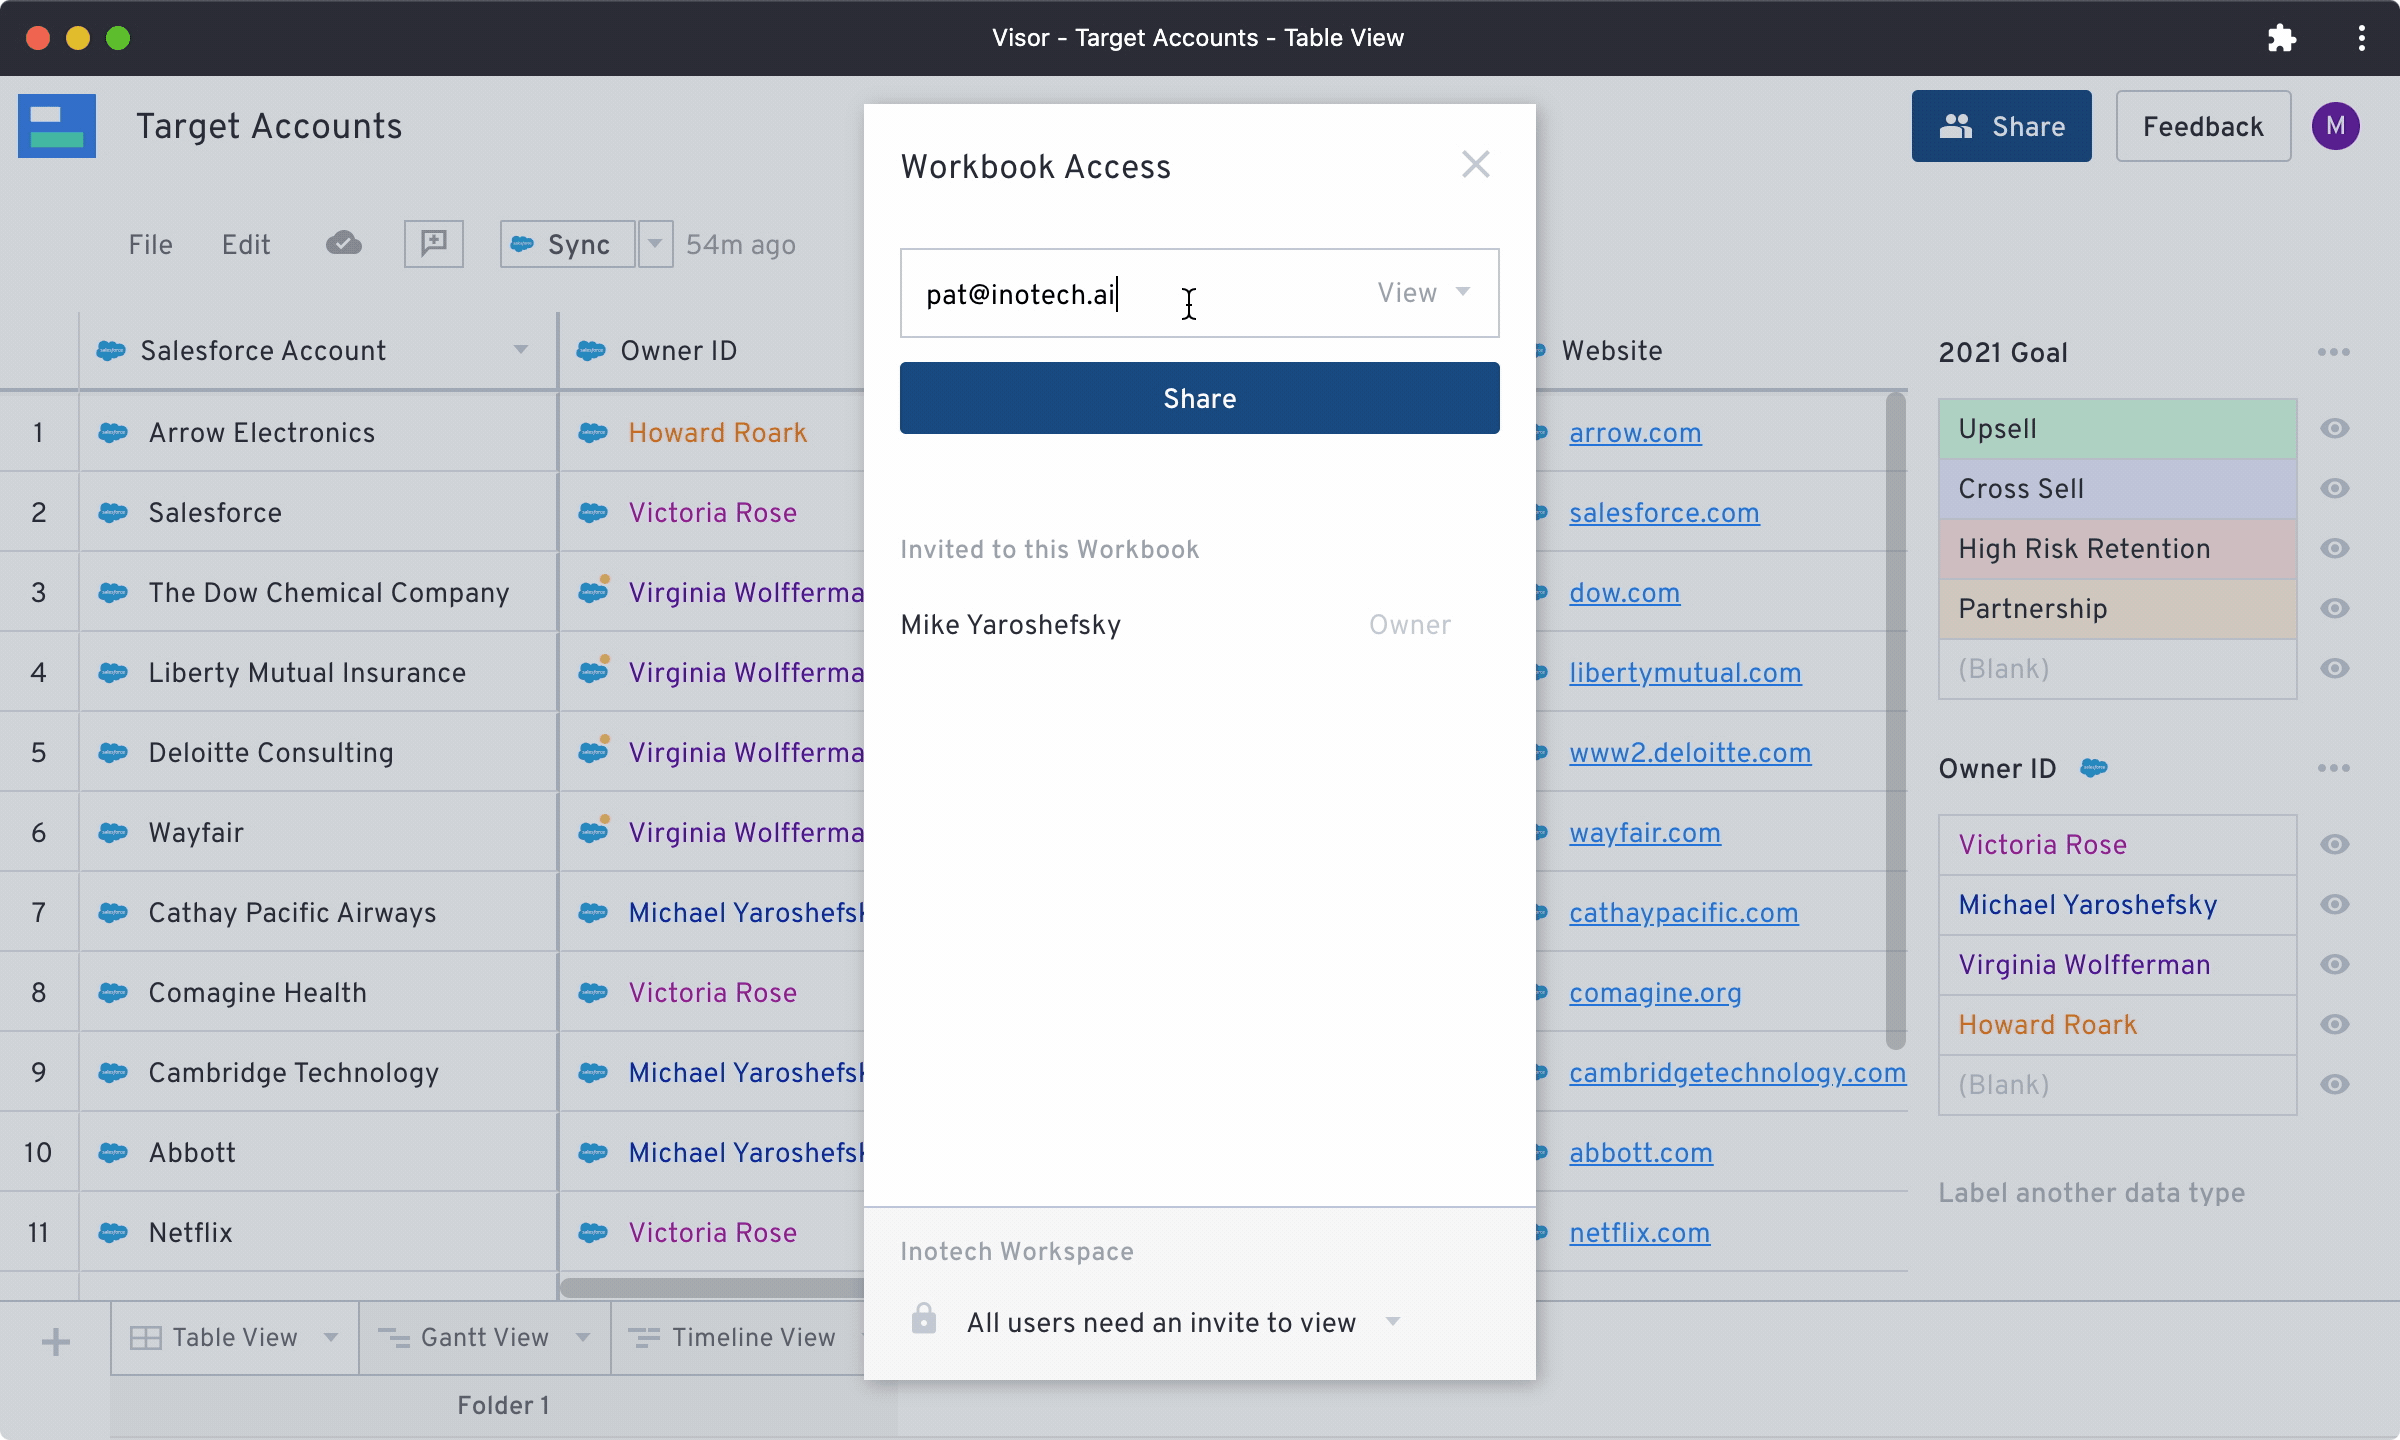Click the comment icon in the toolbar
Viewport: 2400px width, 1440px height.
(x=433, y=244)
